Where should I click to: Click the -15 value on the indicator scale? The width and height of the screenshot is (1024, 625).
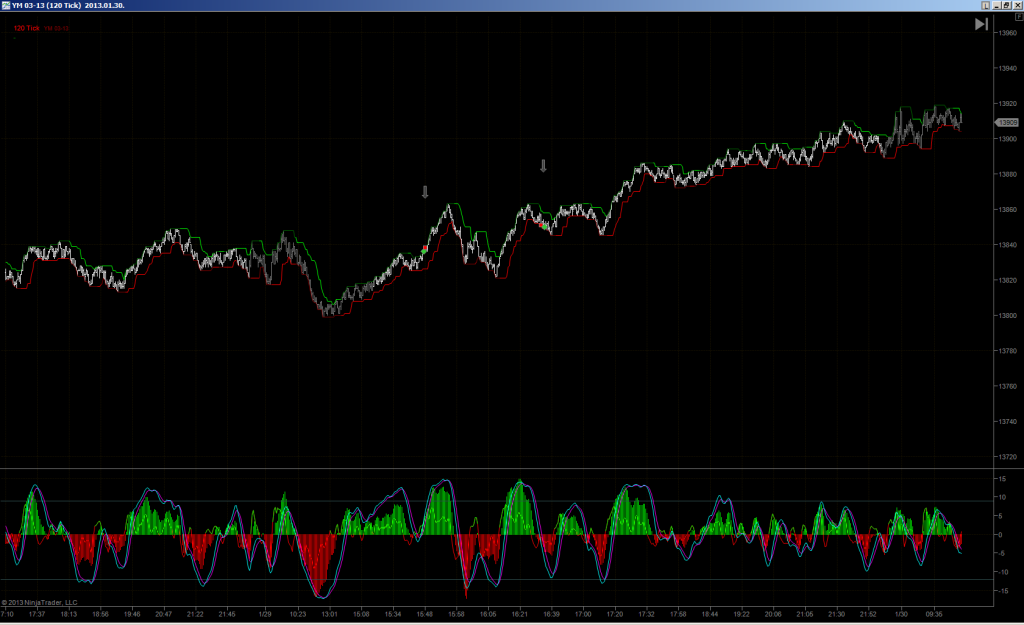click(x=1002, y=591)
